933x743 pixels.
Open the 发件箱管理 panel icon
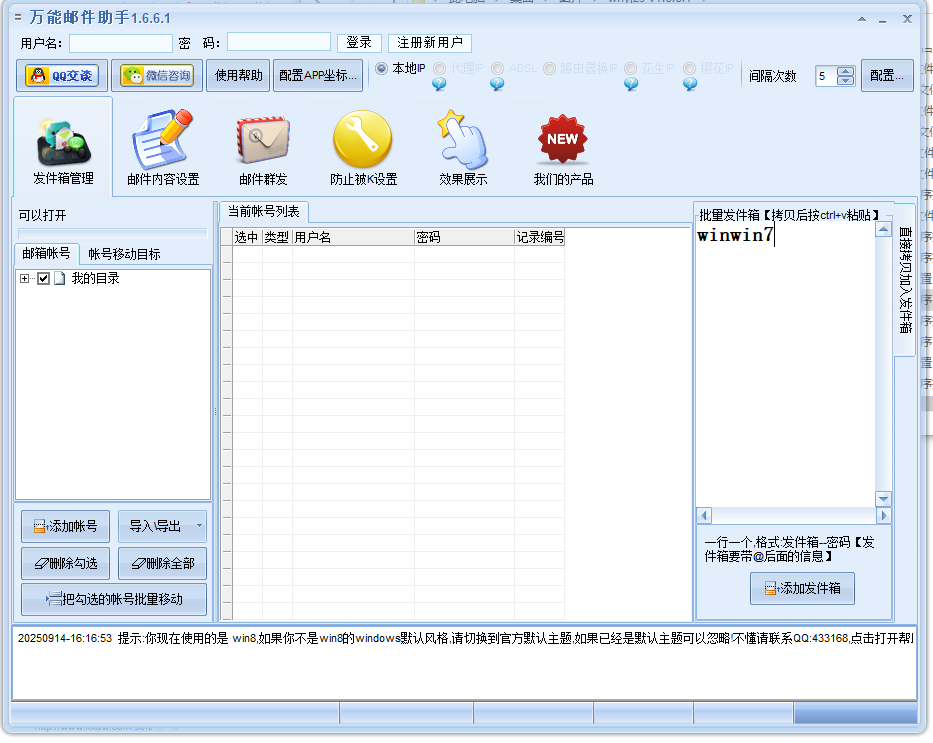click(x=62, y=140)
